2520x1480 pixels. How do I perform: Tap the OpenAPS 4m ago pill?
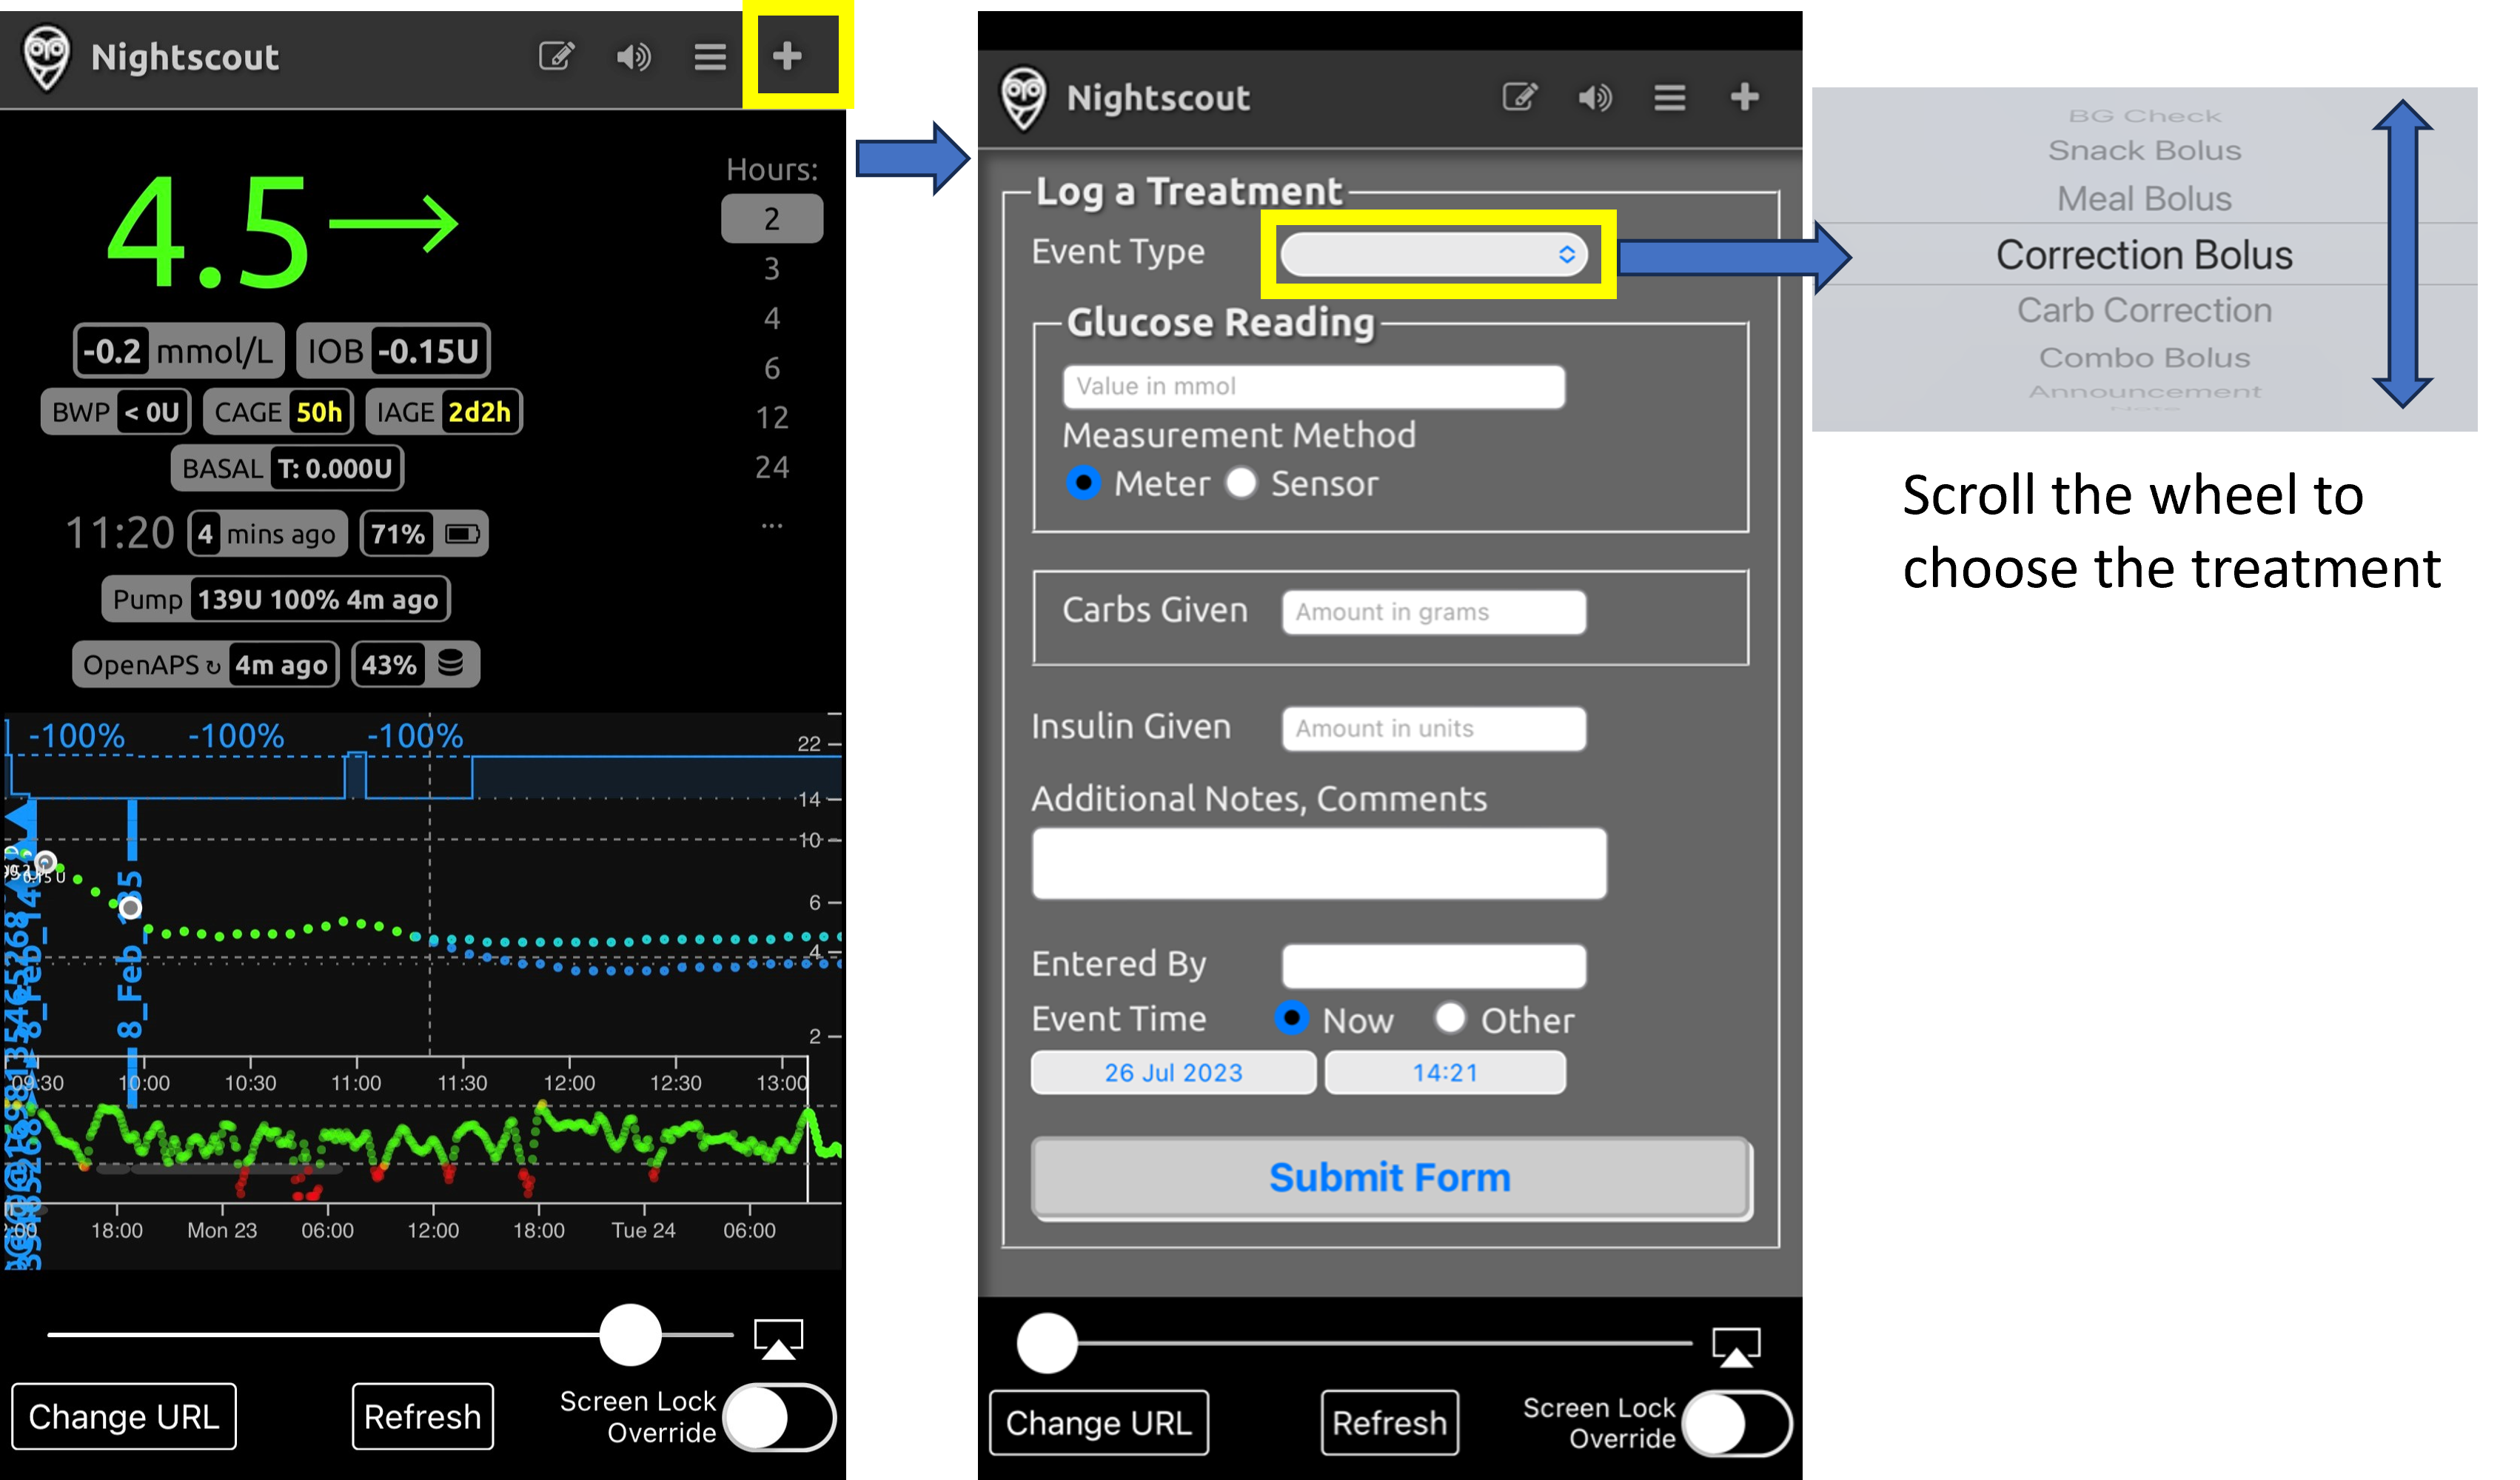(206, 665)
